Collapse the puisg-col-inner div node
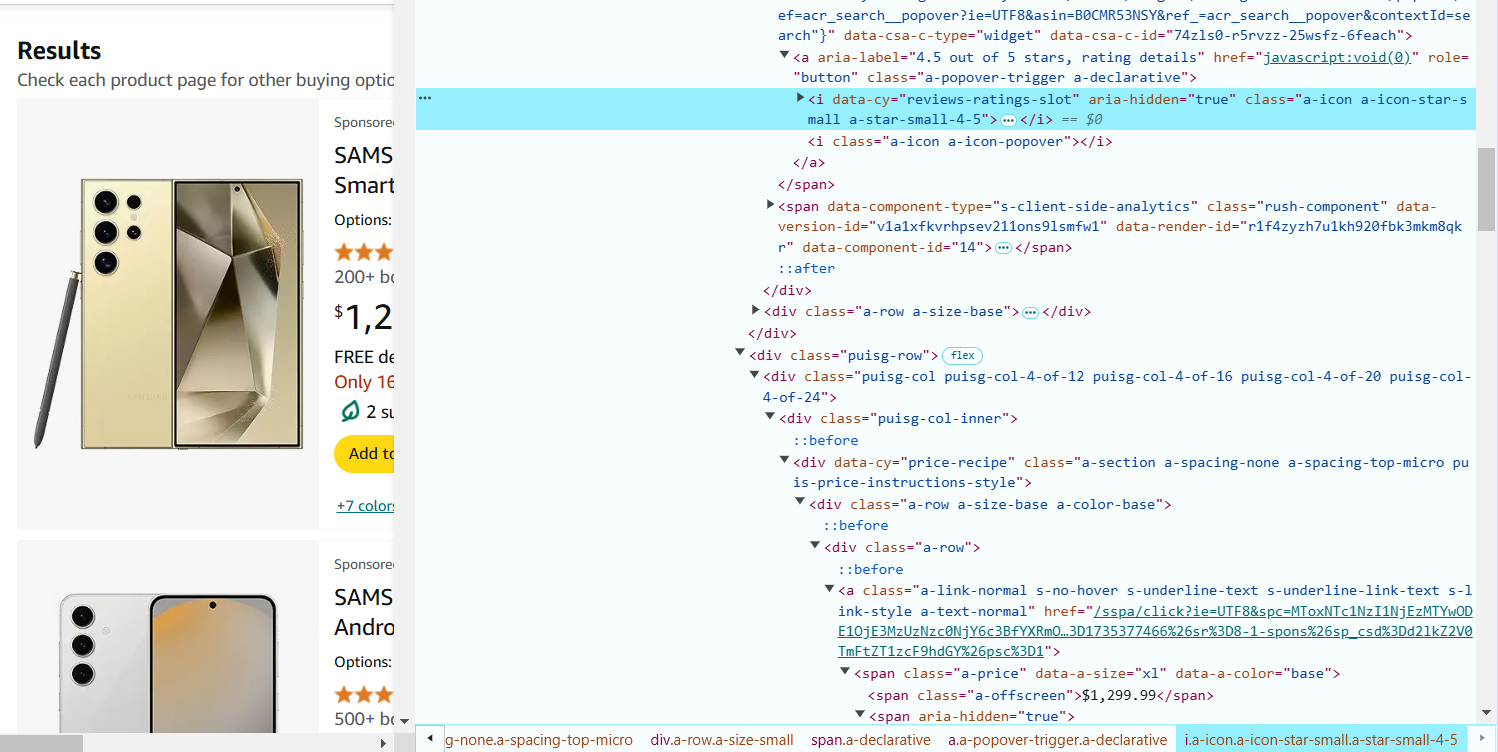 click(x=771, y=417)
